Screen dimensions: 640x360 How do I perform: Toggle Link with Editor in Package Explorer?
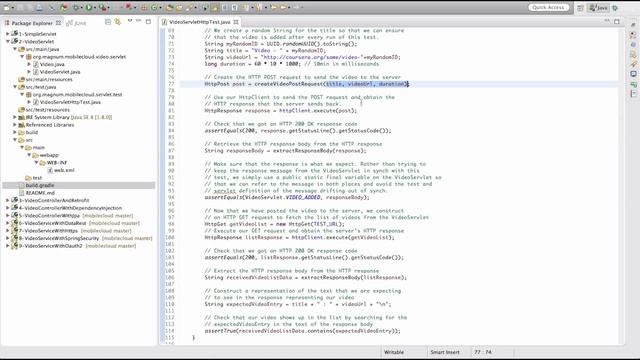click(118, 22)
